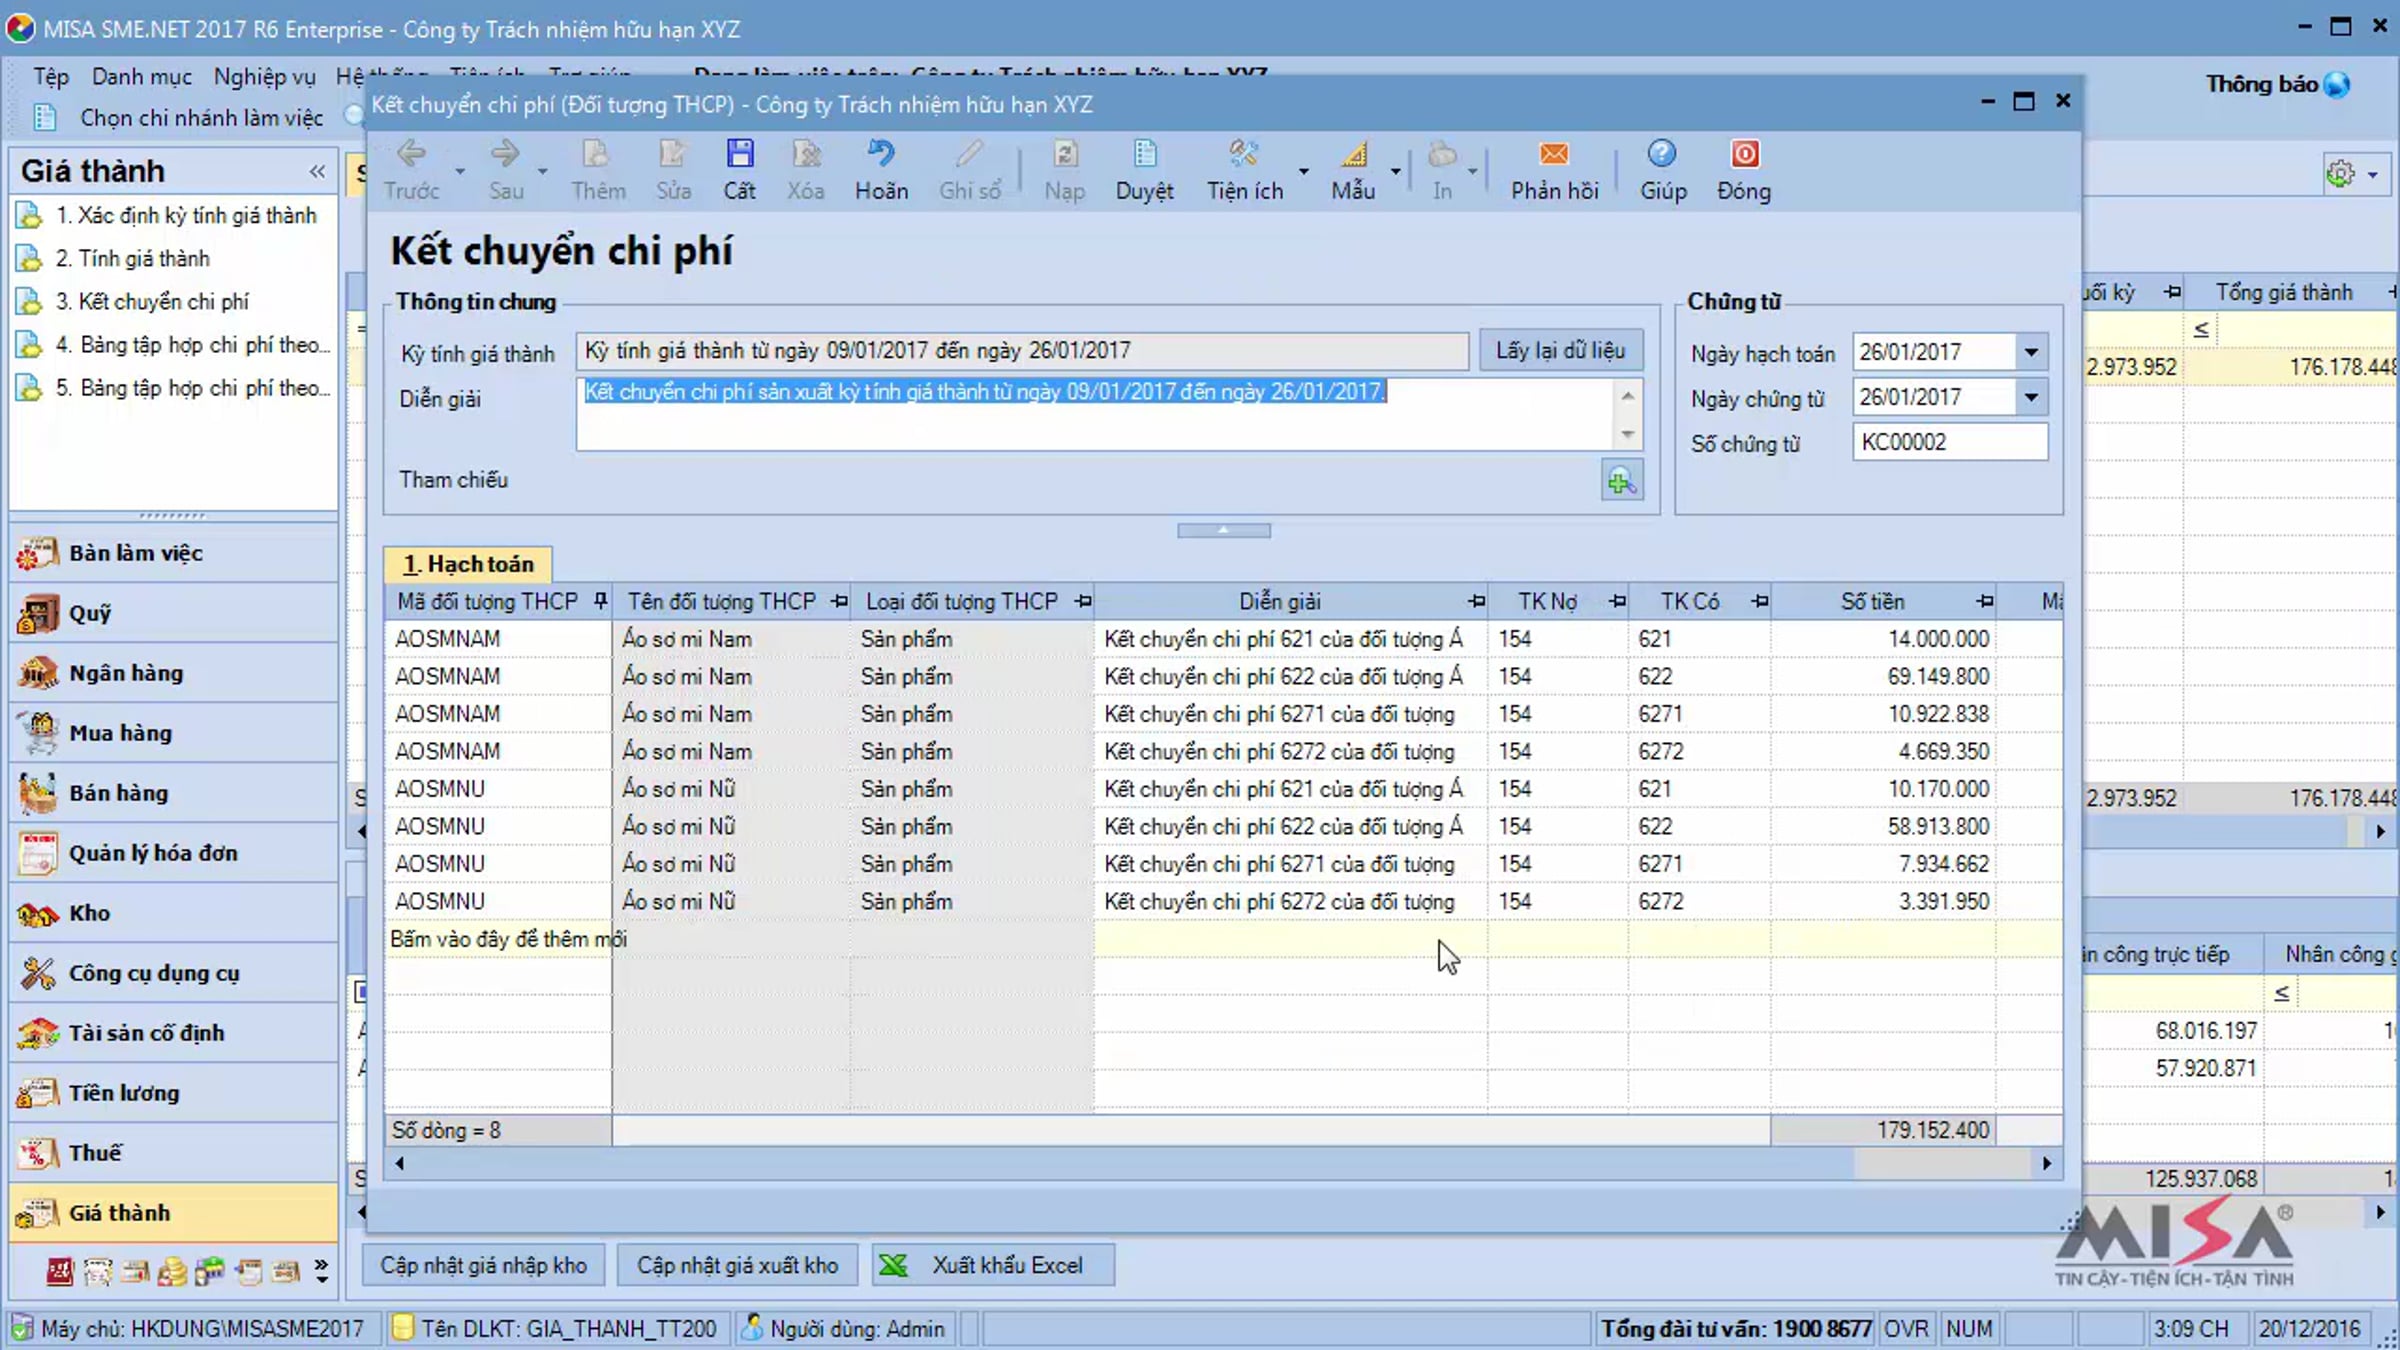The width and height of the screenshot is (2400, 1350).
Task: Open the Bàn làm việc desktop module
Action: pyautogui.click(x=174, y=553)
